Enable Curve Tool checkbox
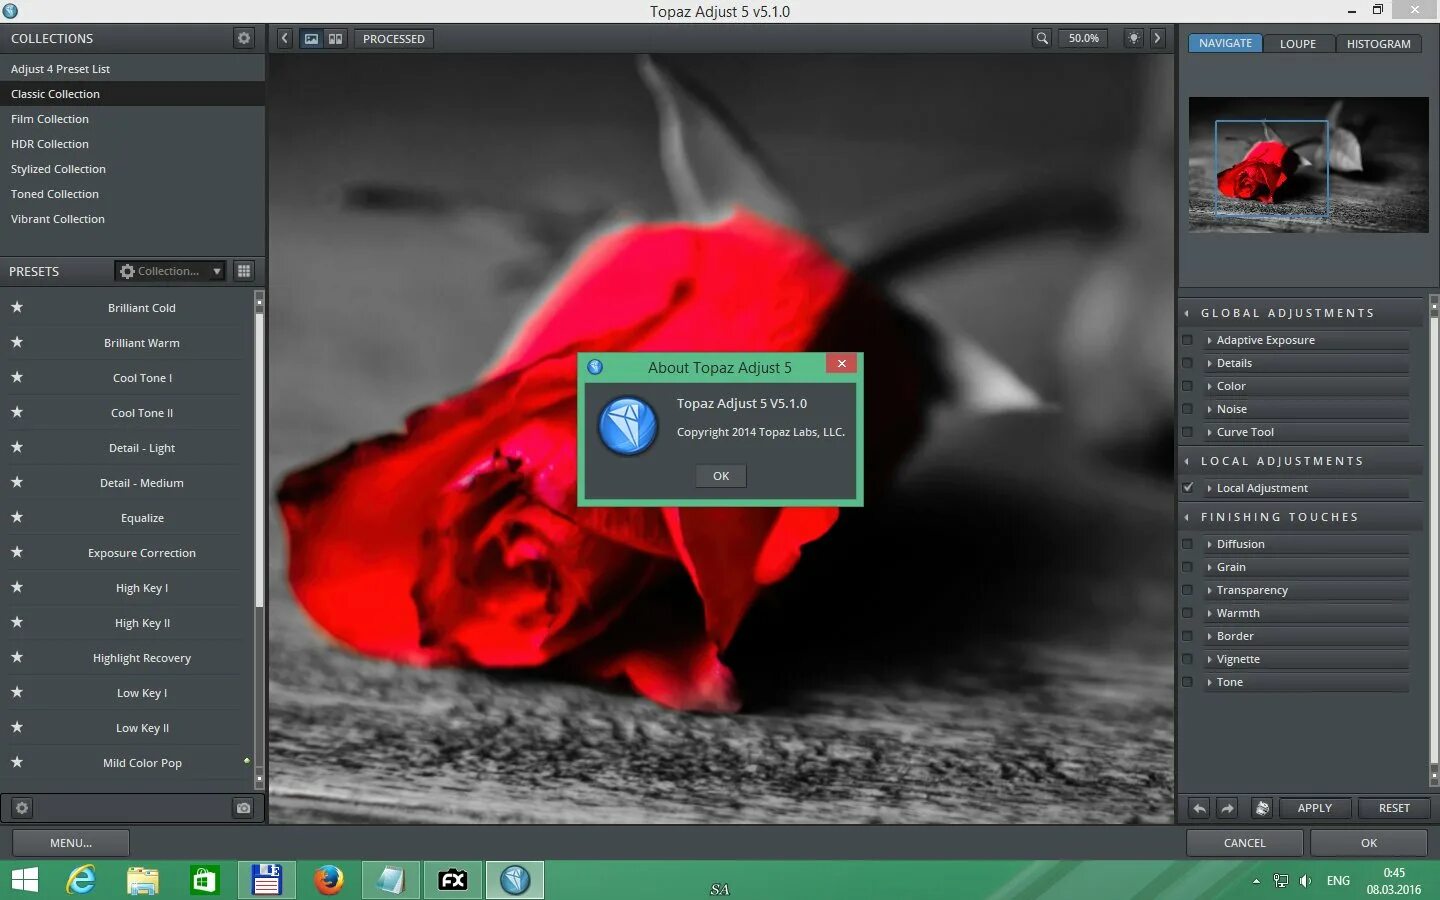 [1188, 432]
